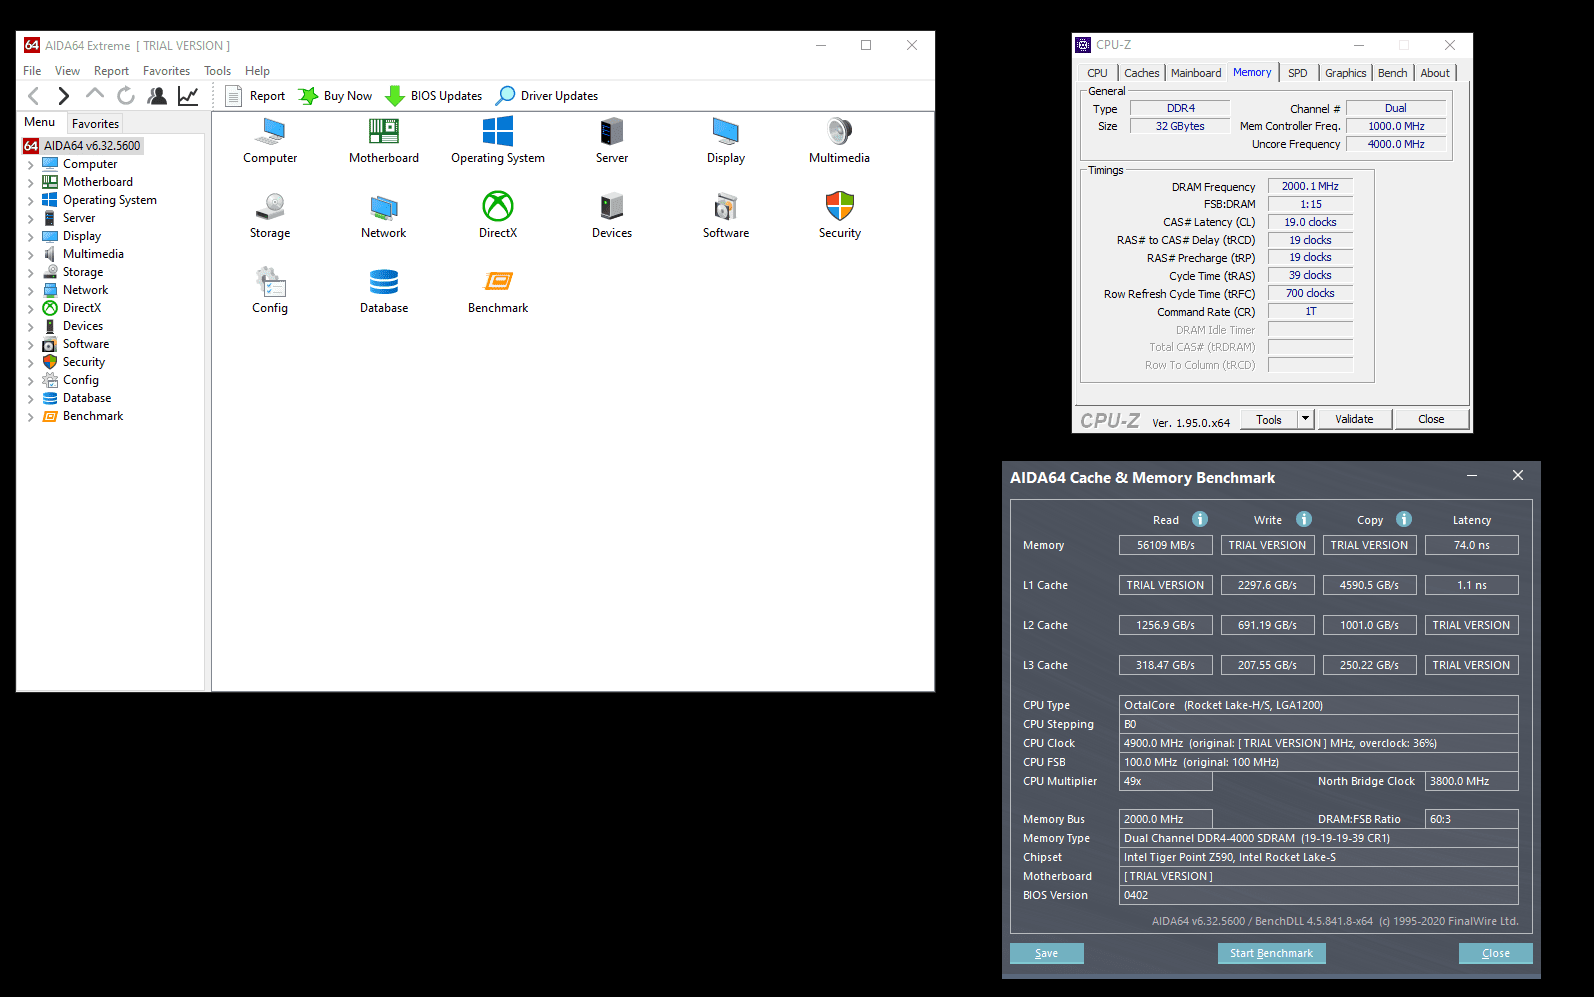This screenshot has width=1594, height=997.
Task: Click the DRAM Frequency 2000.1 MHz value
Action: pos(1310,186)
